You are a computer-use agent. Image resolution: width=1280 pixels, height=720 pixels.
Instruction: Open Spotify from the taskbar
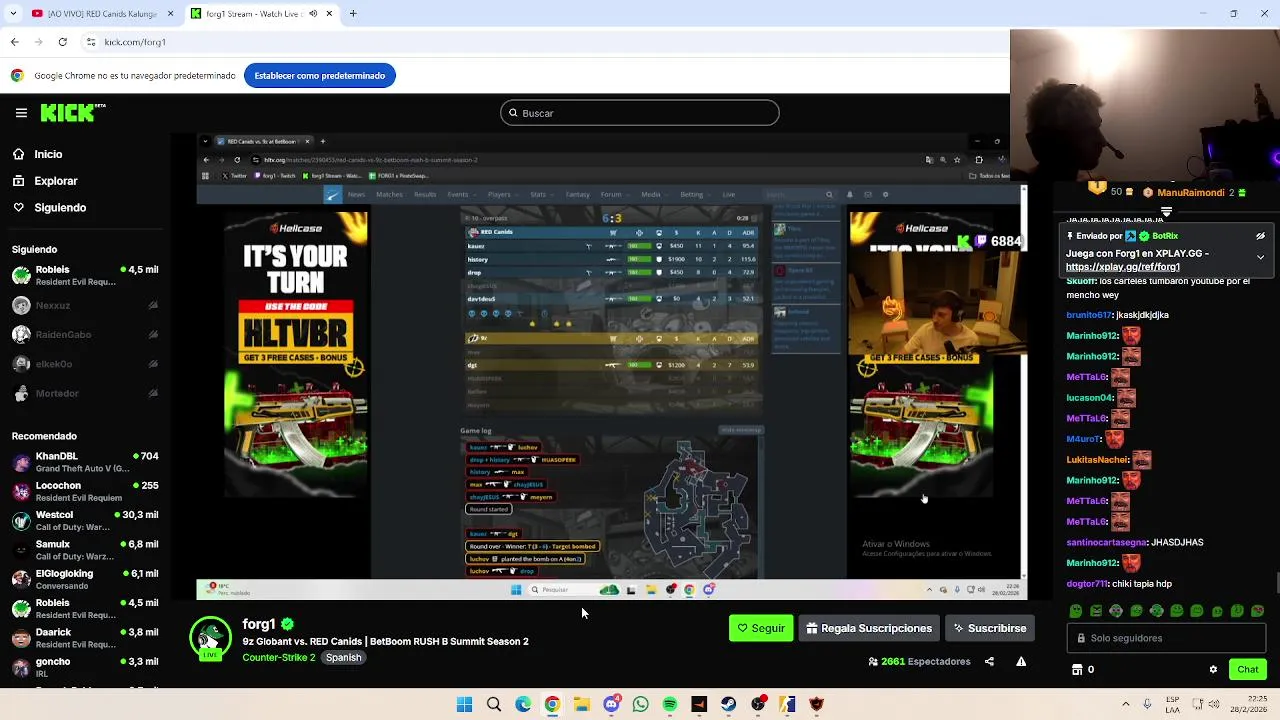coord(670,705)
